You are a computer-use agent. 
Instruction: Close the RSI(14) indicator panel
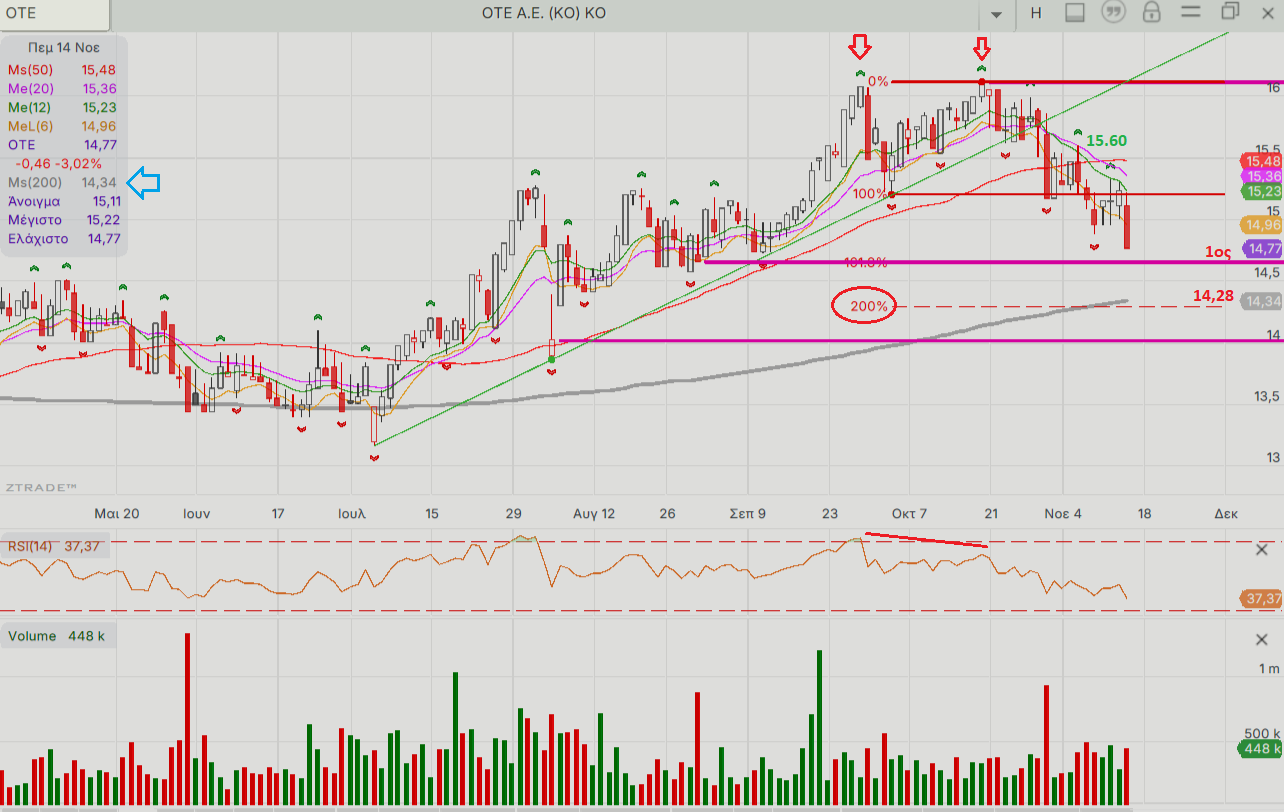click(1262, 550)
